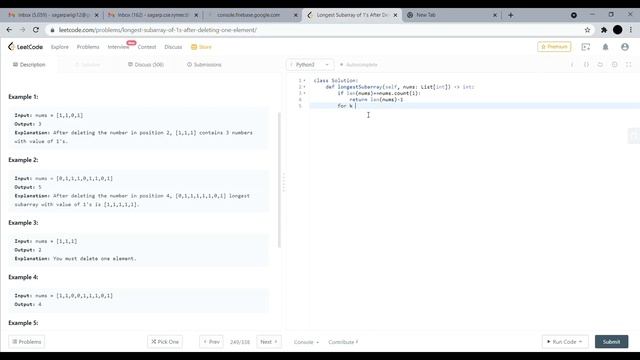
Task: Click 'You must delete one element.' text
Action: click(x=95, y=259)
